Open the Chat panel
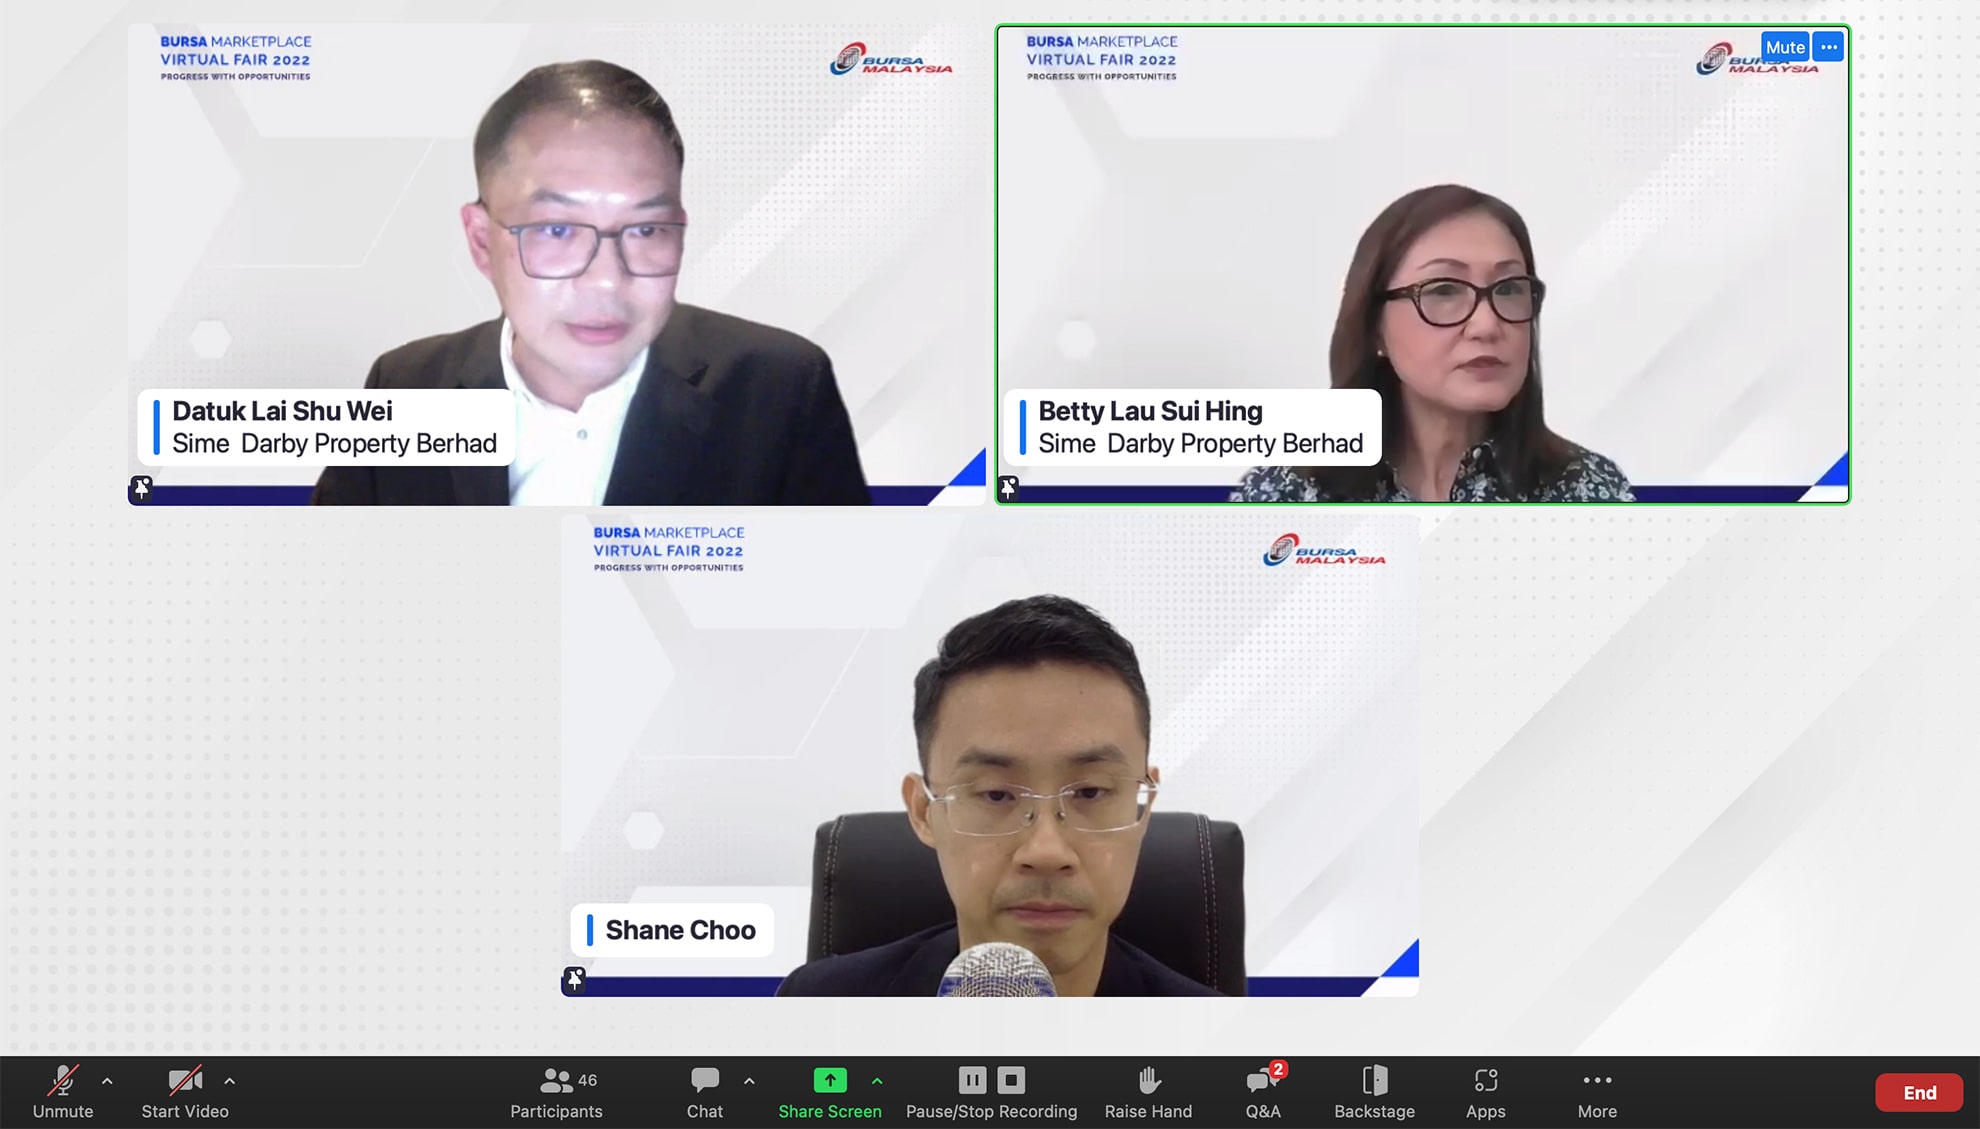The height and width of the screenshot is (1129, 1980). [705, 1092]
